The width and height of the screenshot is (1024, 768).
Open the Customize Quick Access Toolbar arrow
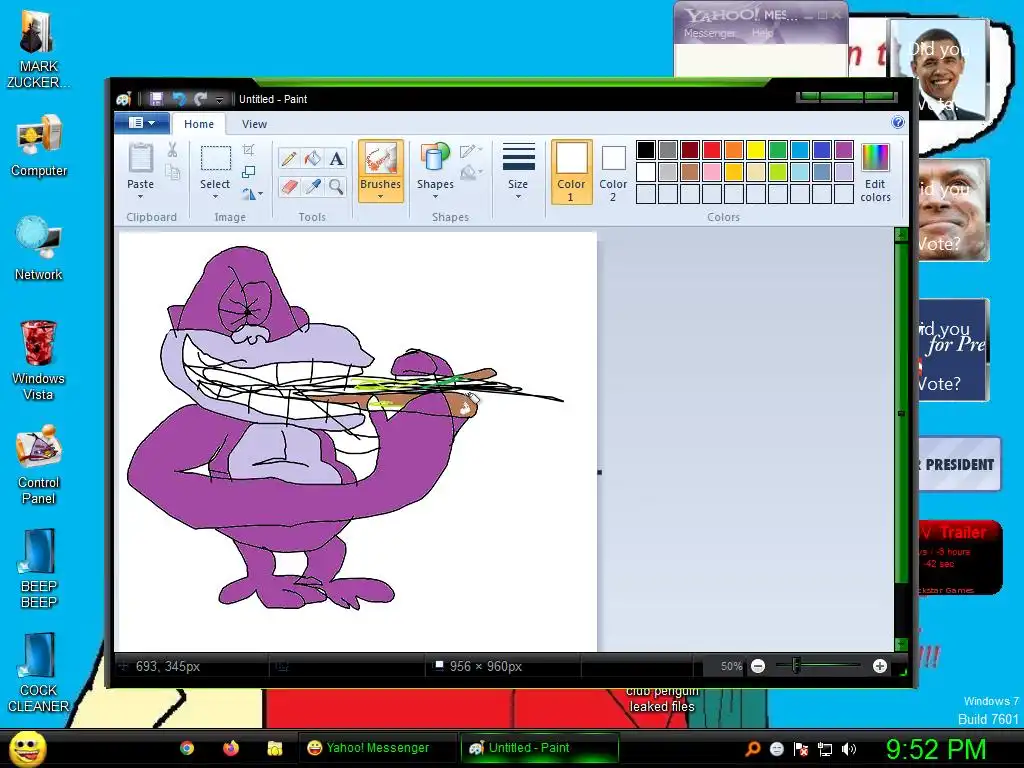pos(219,99)
